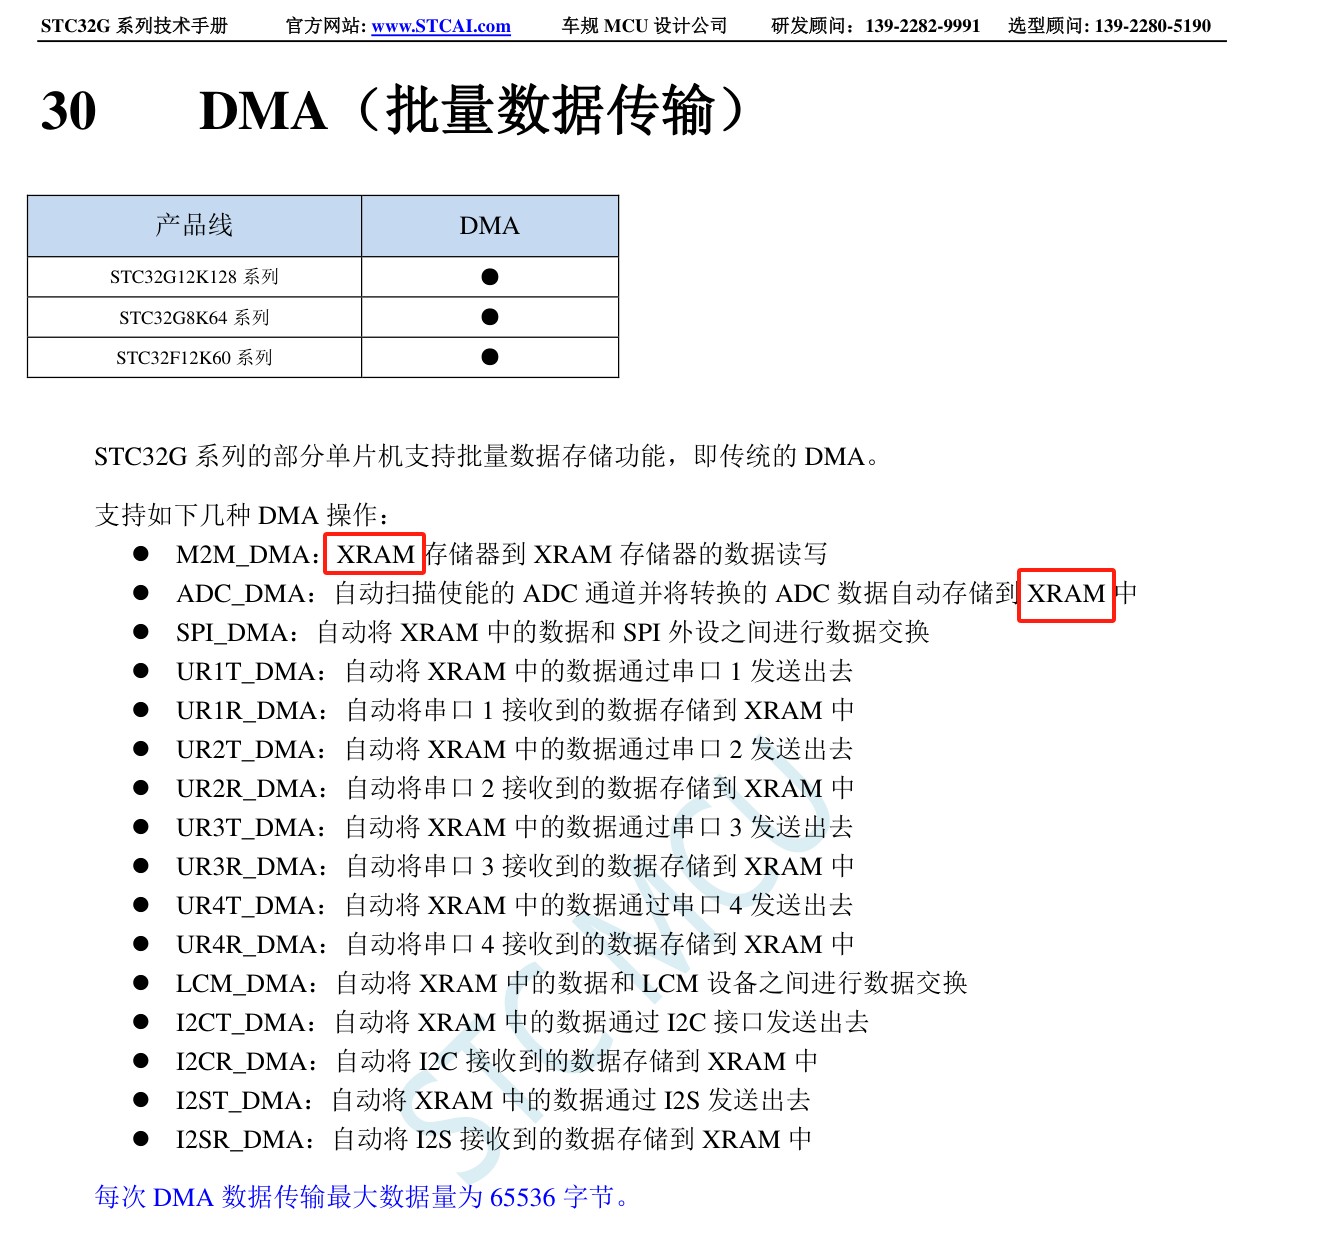1332x1237 pixels.
Task: Click the 'I2SR_DMA' list item label
Action: click(240, 1139)
